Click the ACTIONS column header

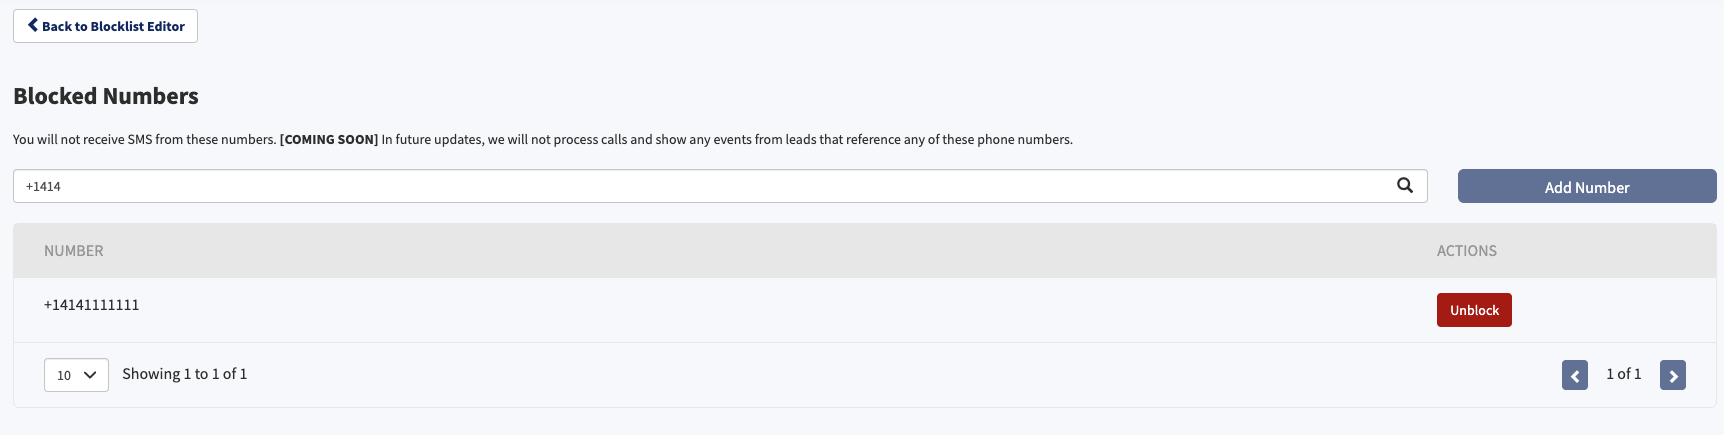tap(1467, 251)
